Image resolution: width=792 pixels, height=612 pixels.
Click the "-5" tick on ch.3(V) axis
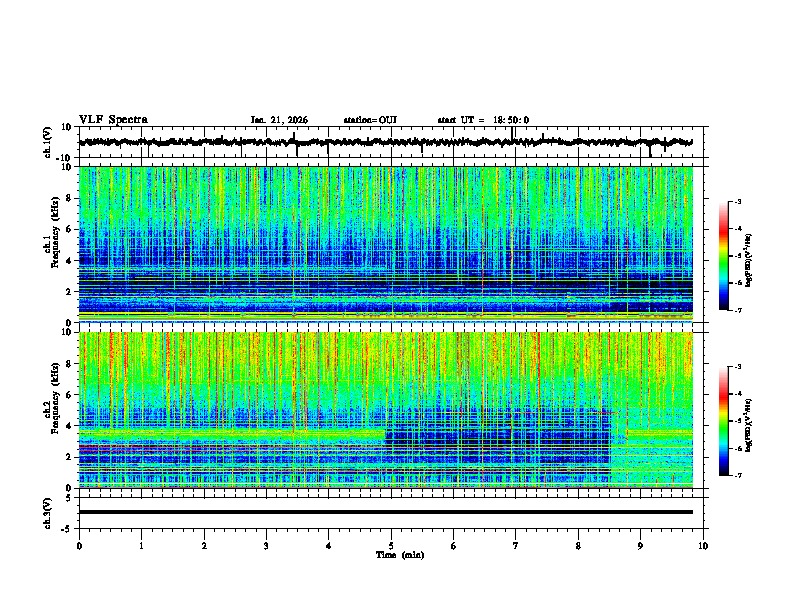point(68,529)
